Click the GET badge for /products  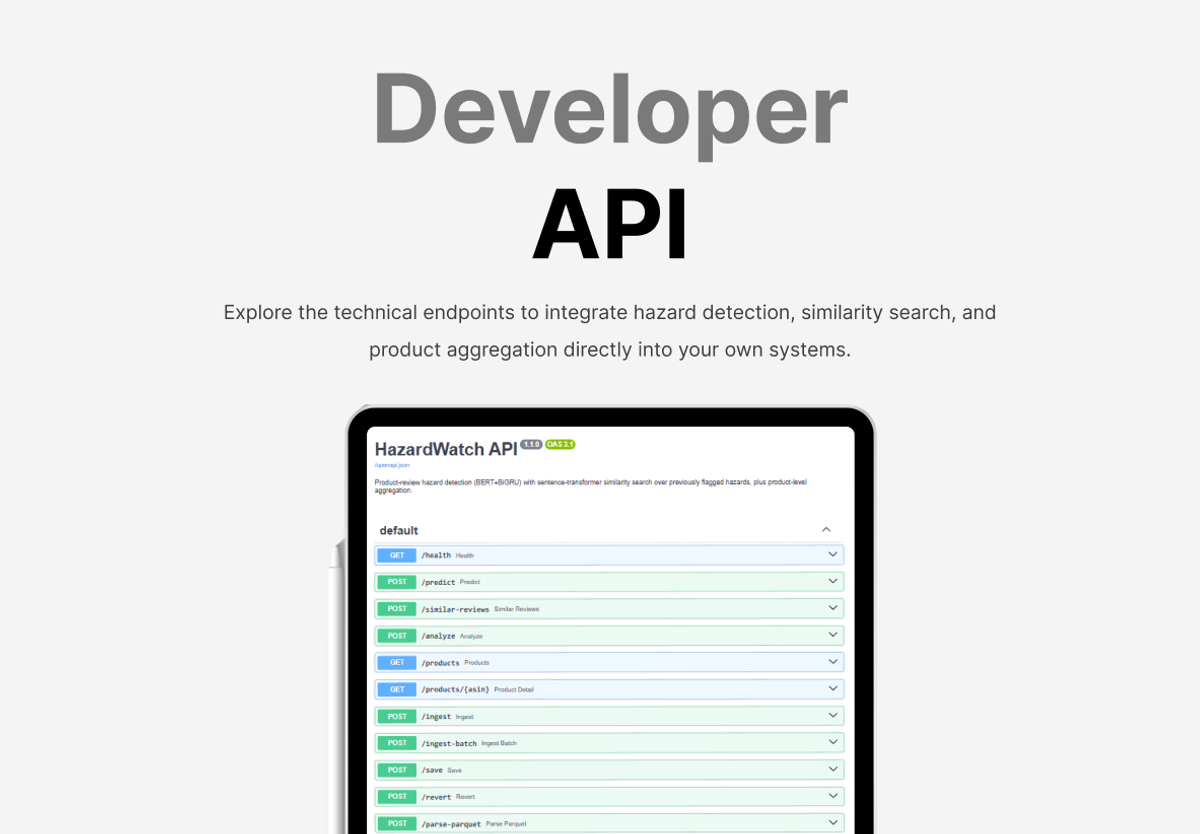[397, 663]
